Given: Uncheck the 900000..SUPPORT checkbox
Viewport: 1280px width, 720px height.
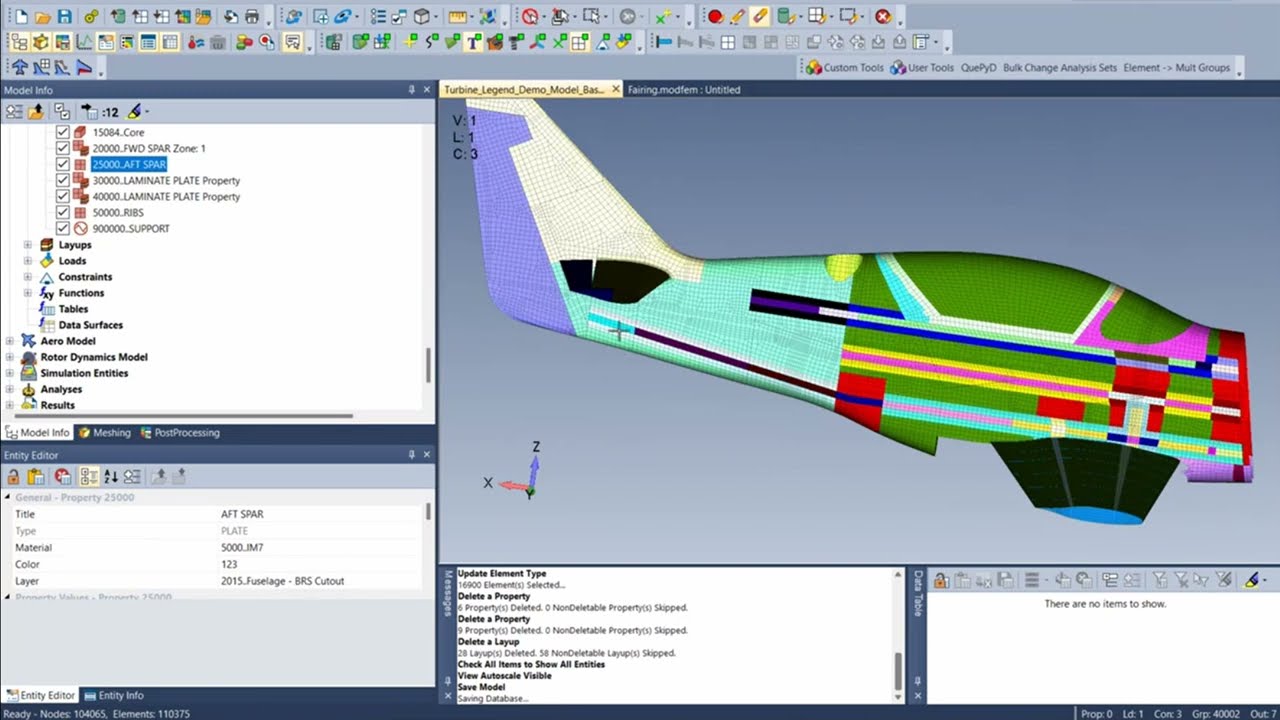Looking at the screenshot, I should pyautogui.click(x=63, y=228).
